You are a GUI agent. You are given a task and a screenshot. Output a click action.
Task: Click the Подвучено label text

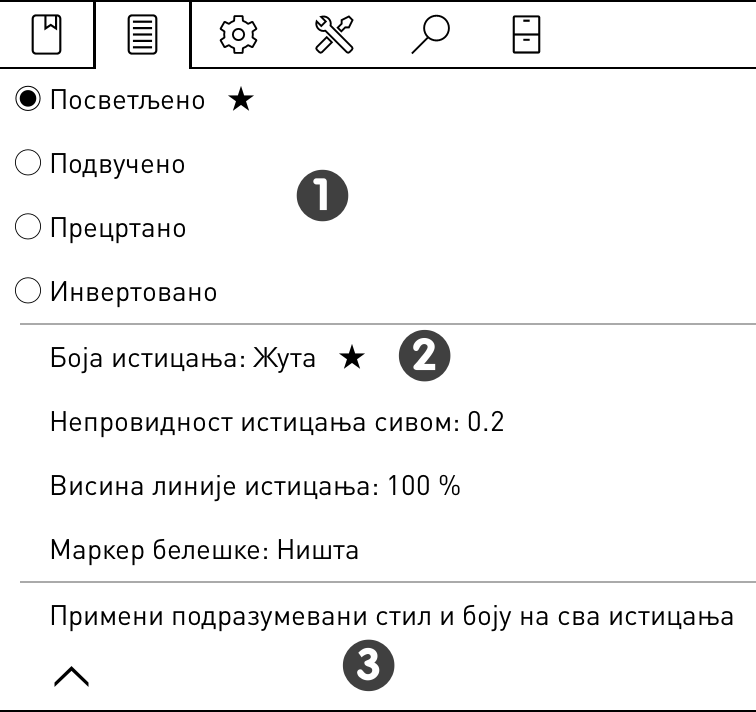click(118, 164)
